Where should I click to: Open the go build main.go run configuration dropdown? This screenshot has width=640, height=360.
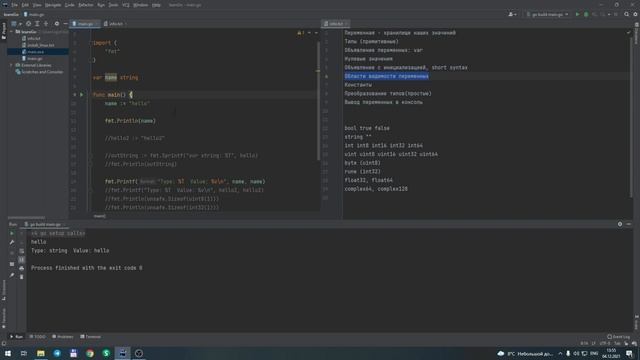pos(547,14)
